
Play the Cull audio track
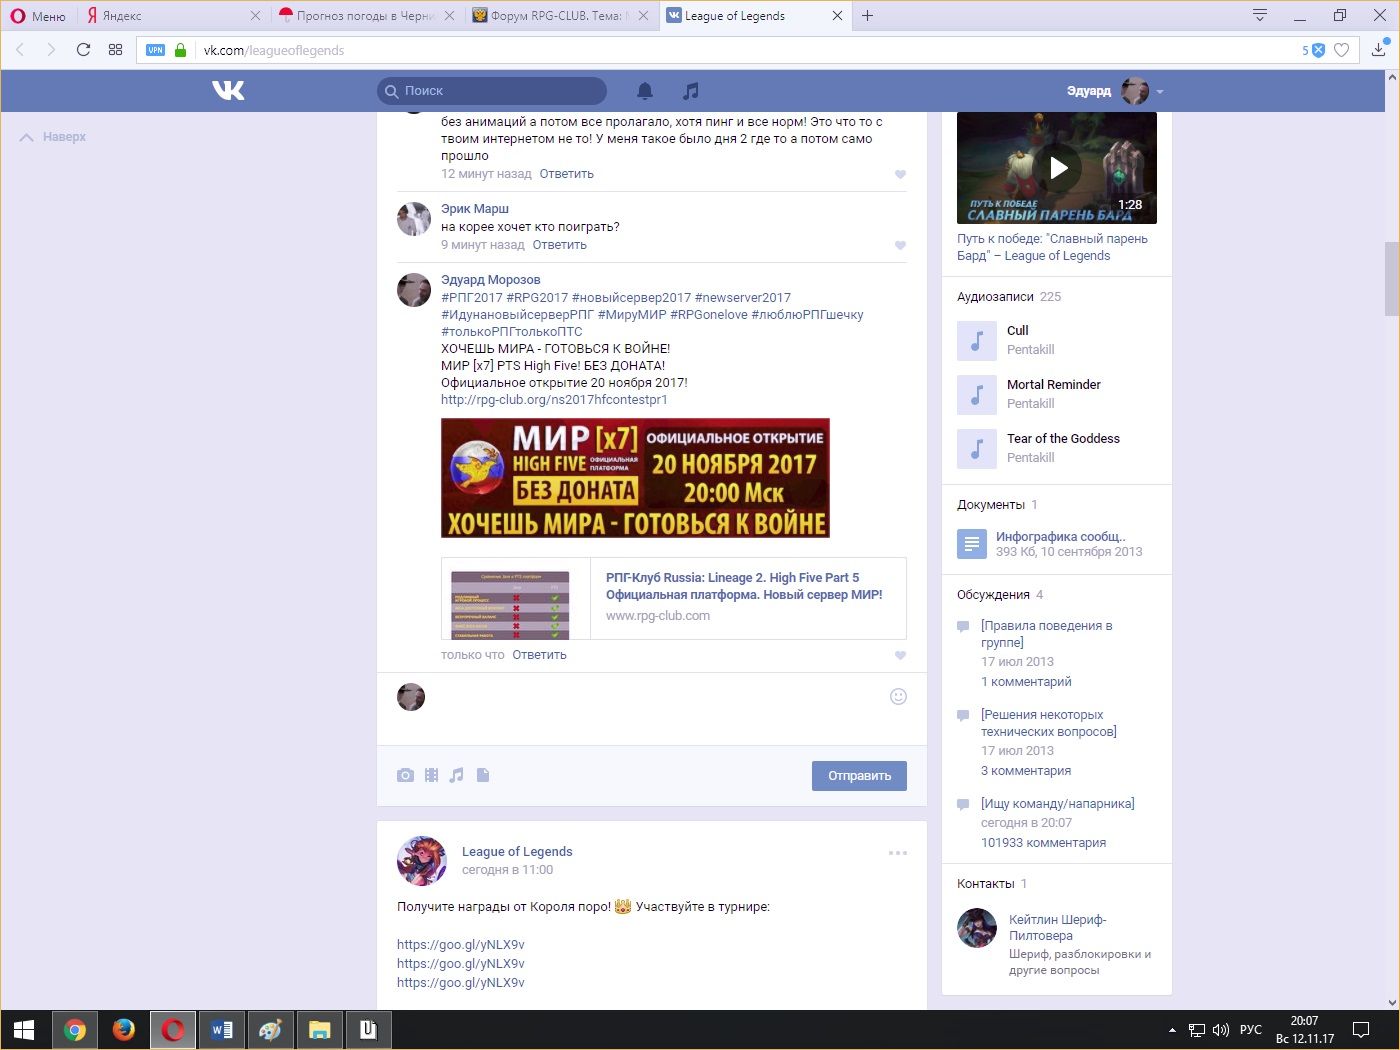977,340
